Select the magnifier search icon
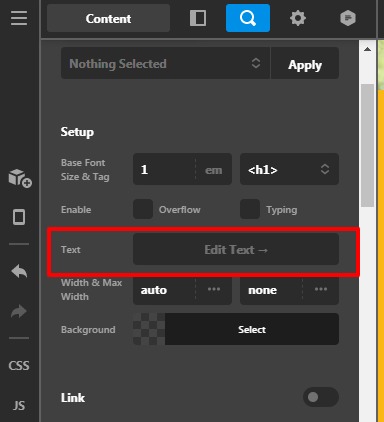The image size is (384, 422). [x=248, y=18]
